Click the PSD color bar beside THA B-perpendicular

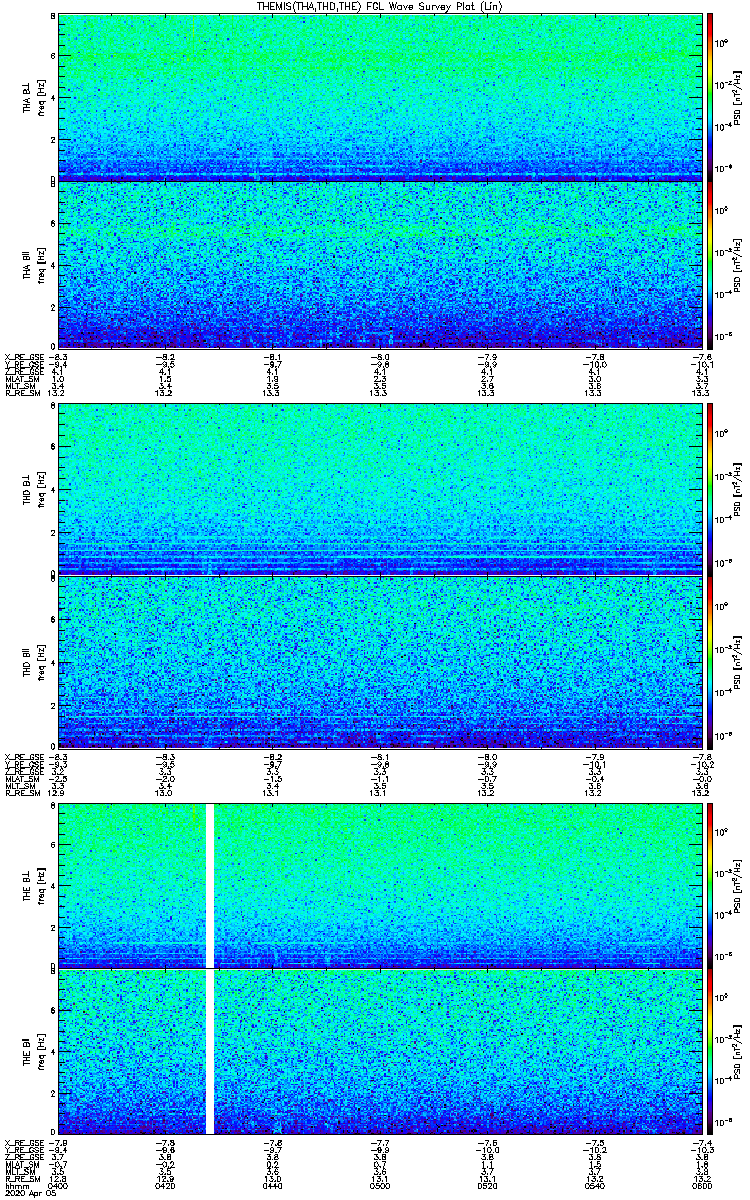coord(710,97)
